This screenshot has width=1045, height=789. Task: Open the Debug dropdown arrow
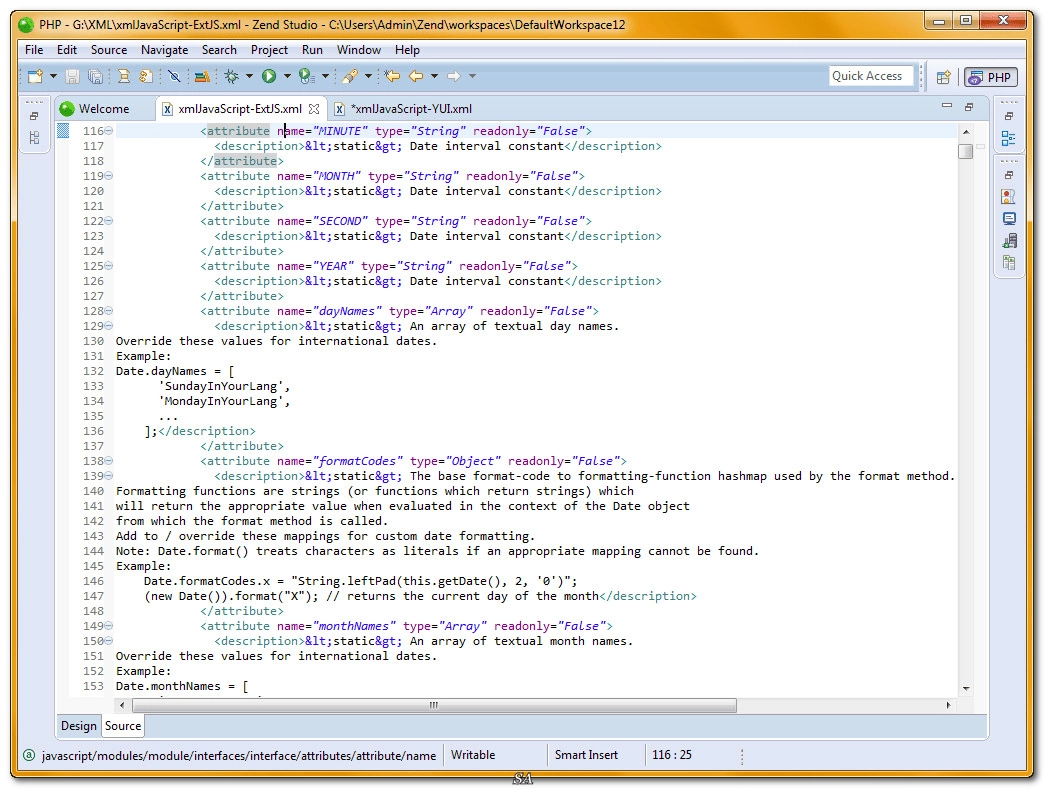(249, 77)
